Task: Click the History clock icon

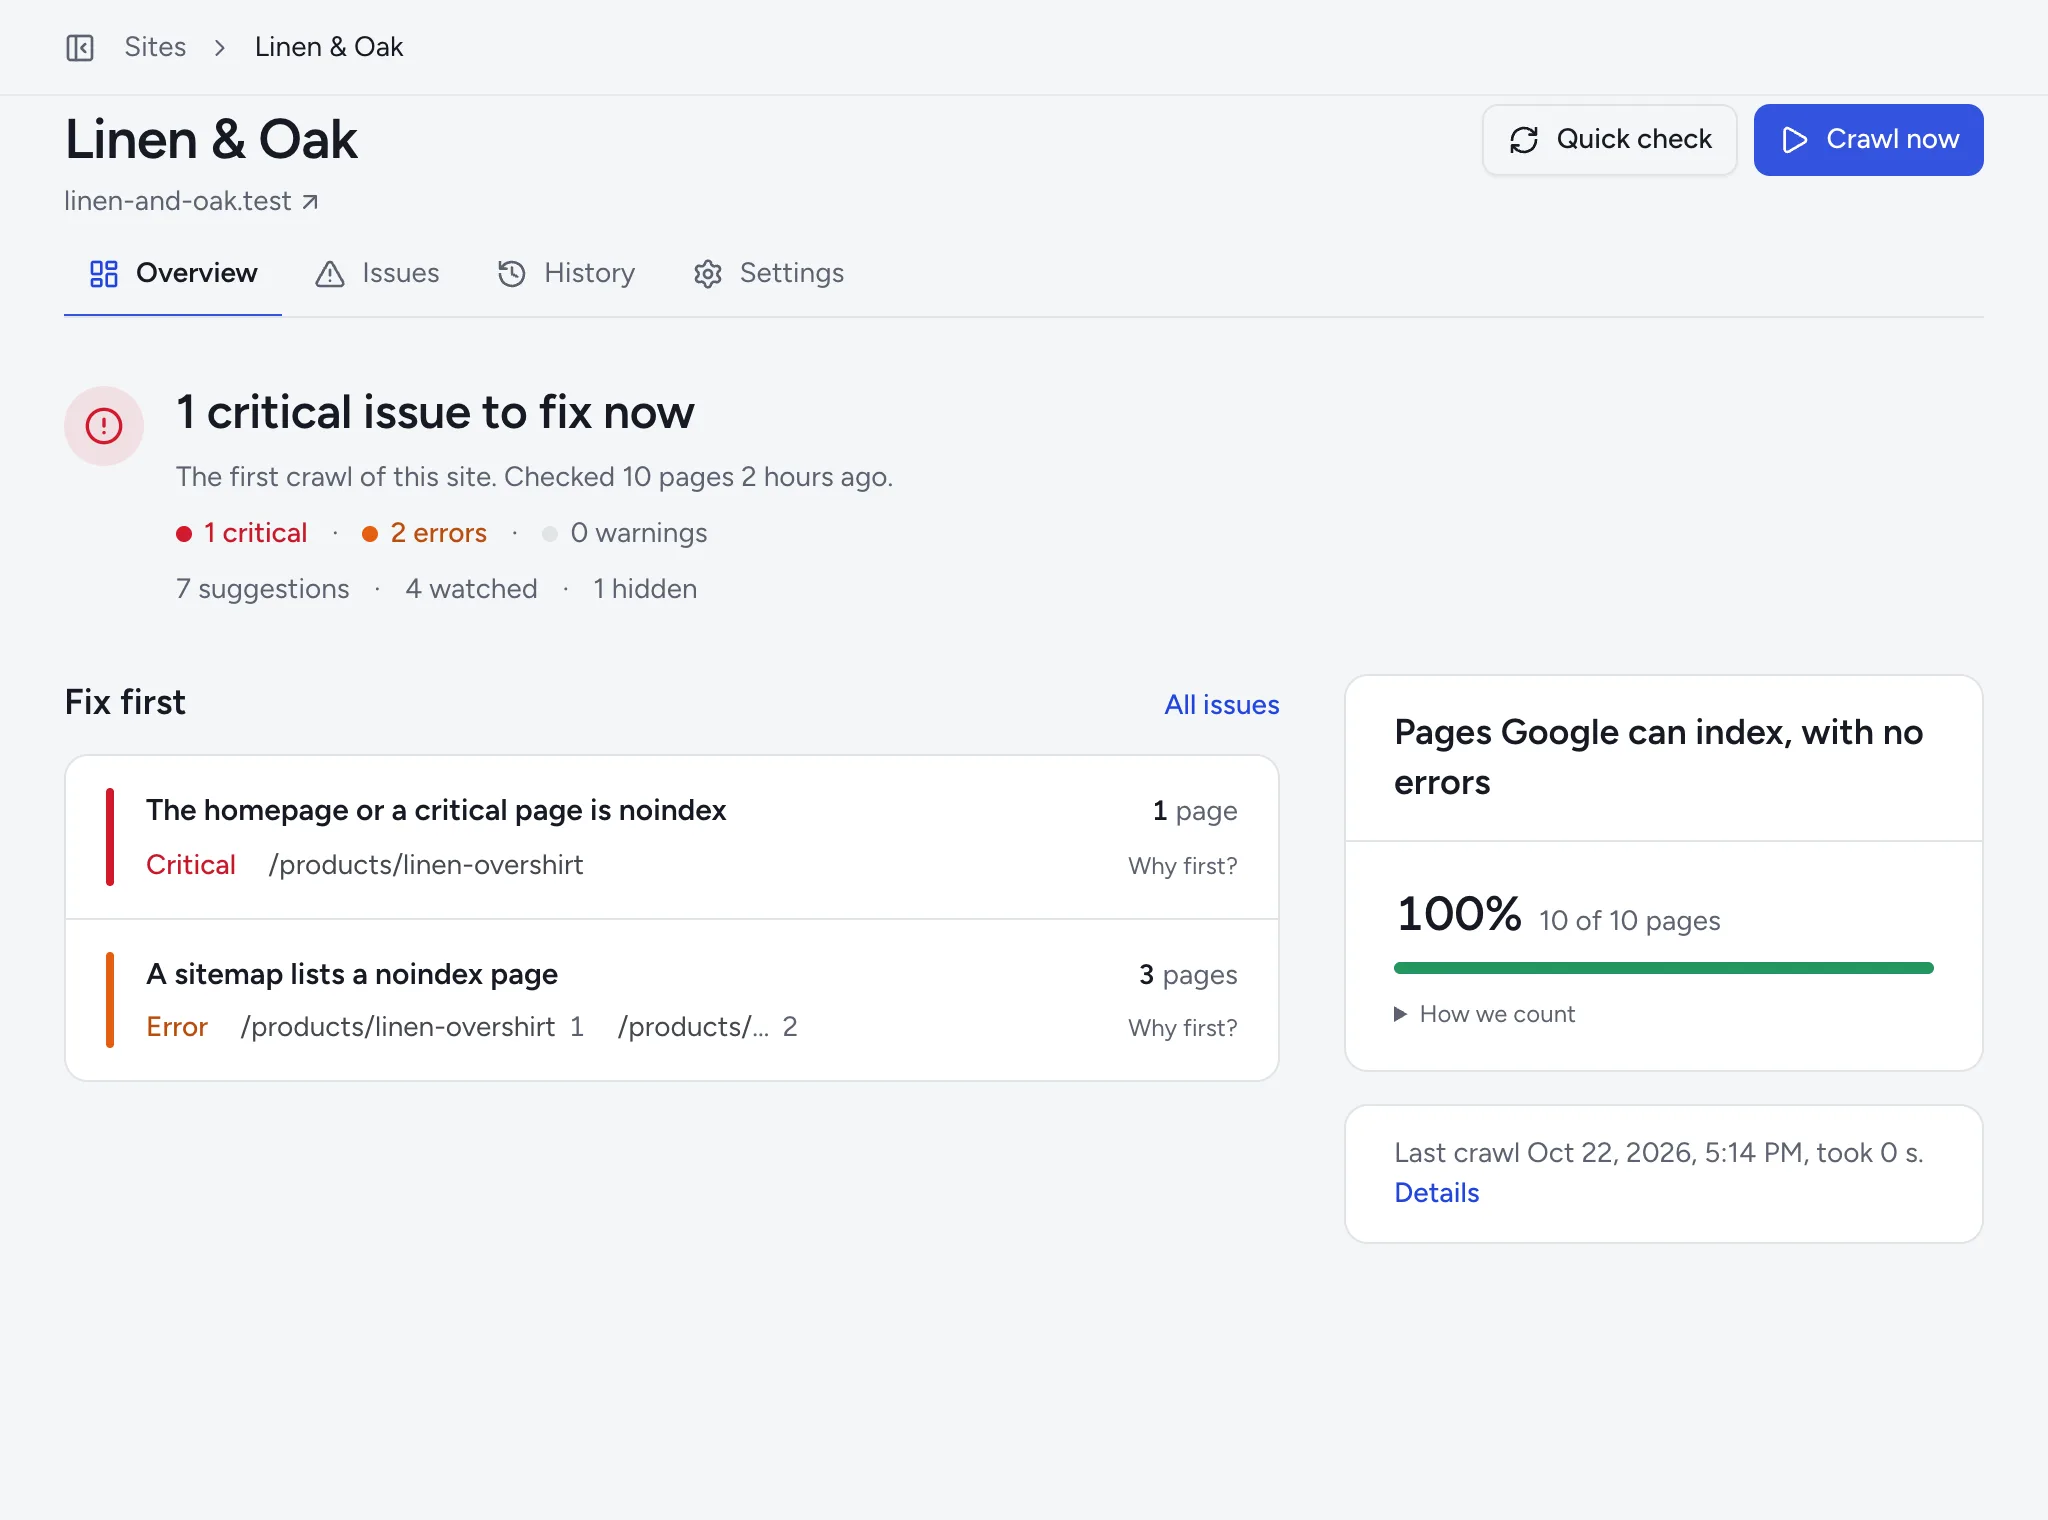Action: click(x=512, y=274)
